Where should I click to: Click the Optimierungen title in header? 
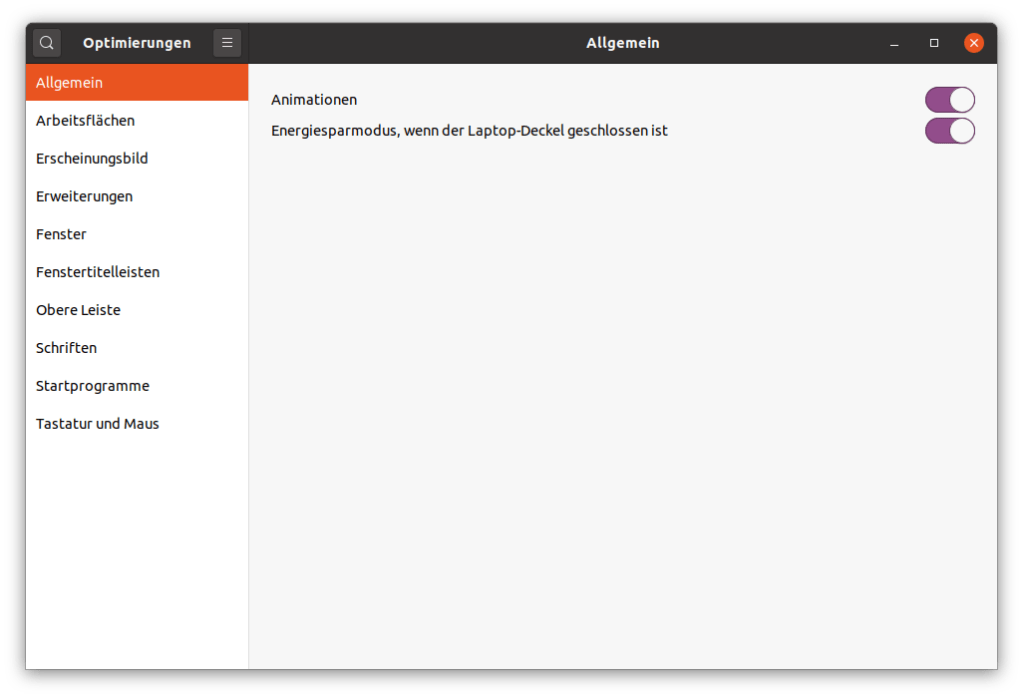(137, 43)
